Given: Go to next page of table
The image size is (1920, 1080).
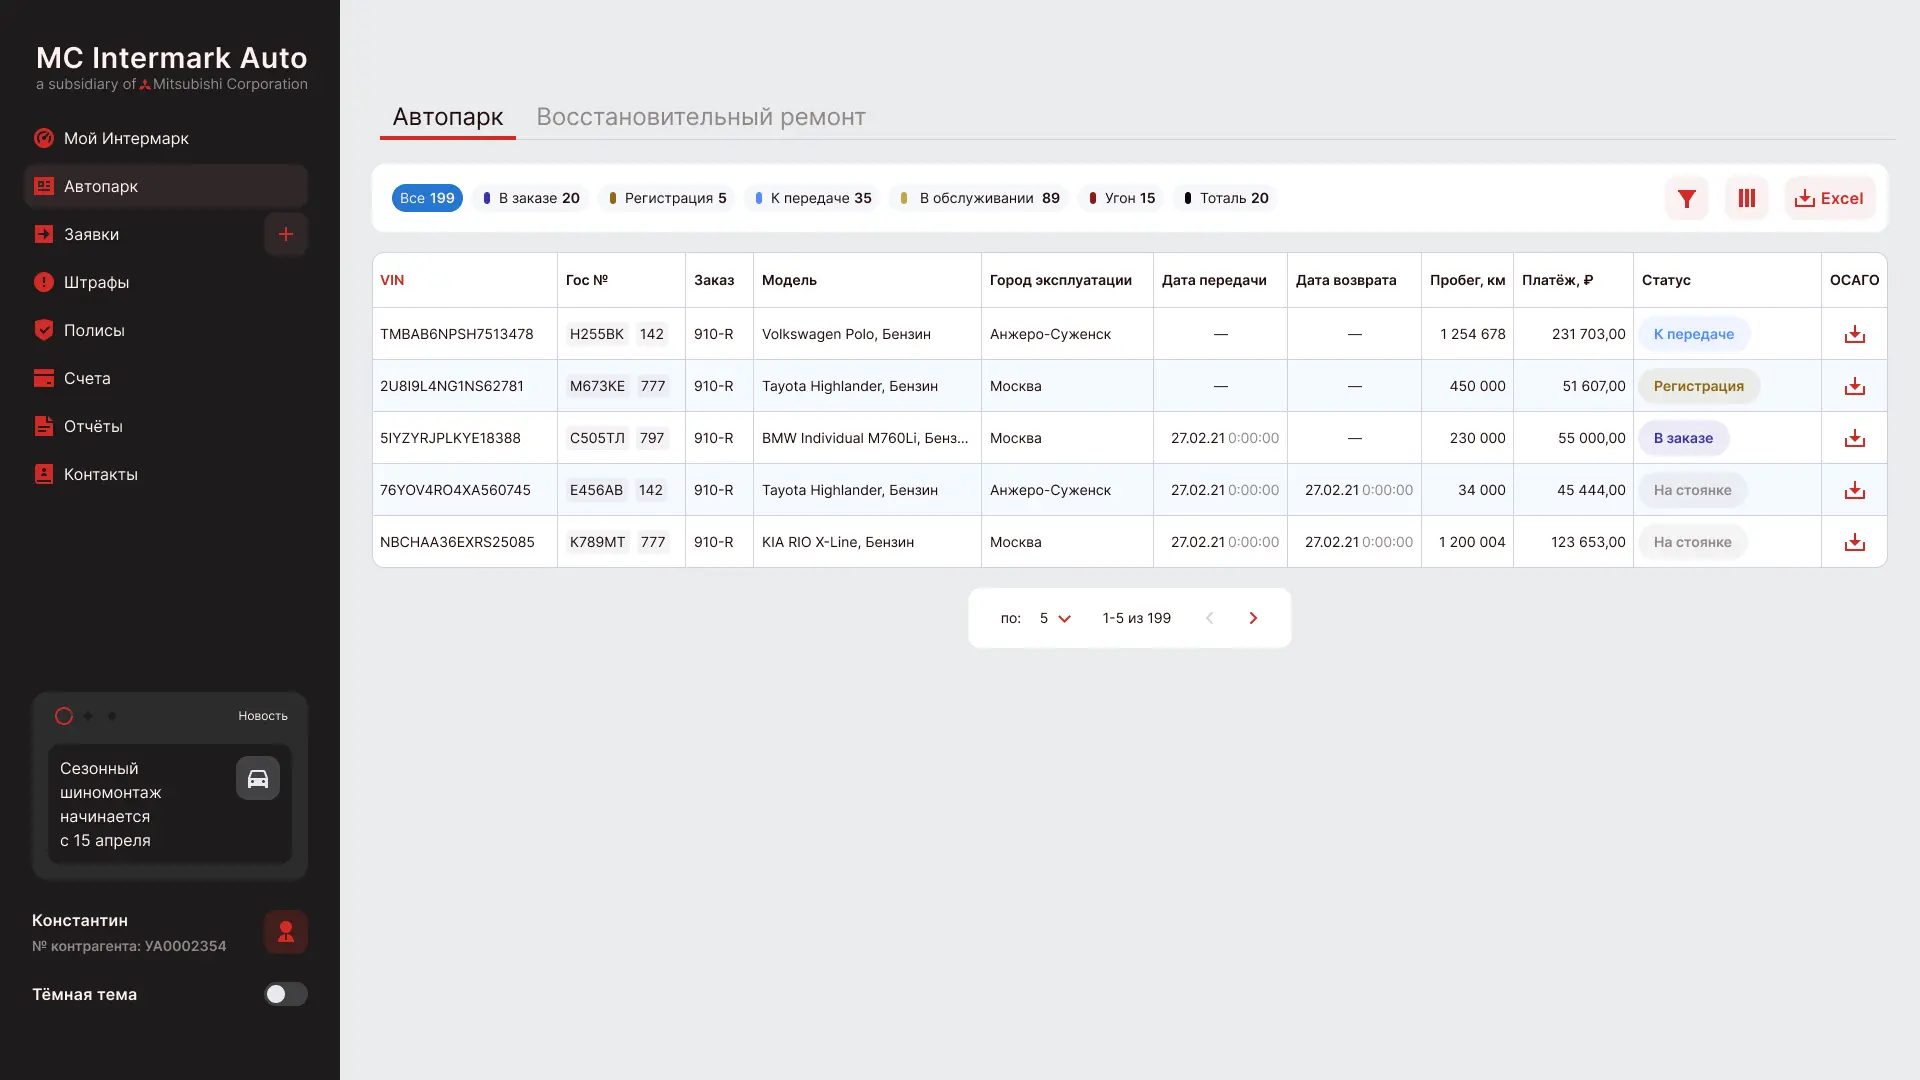Looking at the screenshot, I should (x=1253, y=618).
